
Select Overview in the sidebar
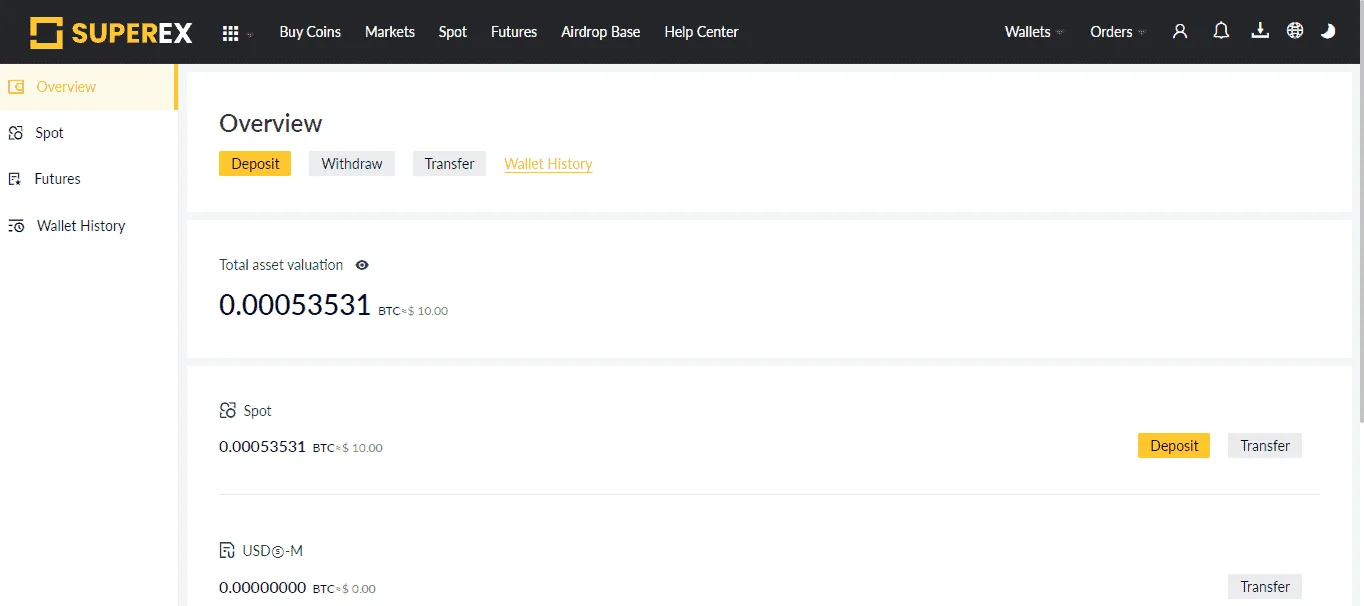pos(89,87)
